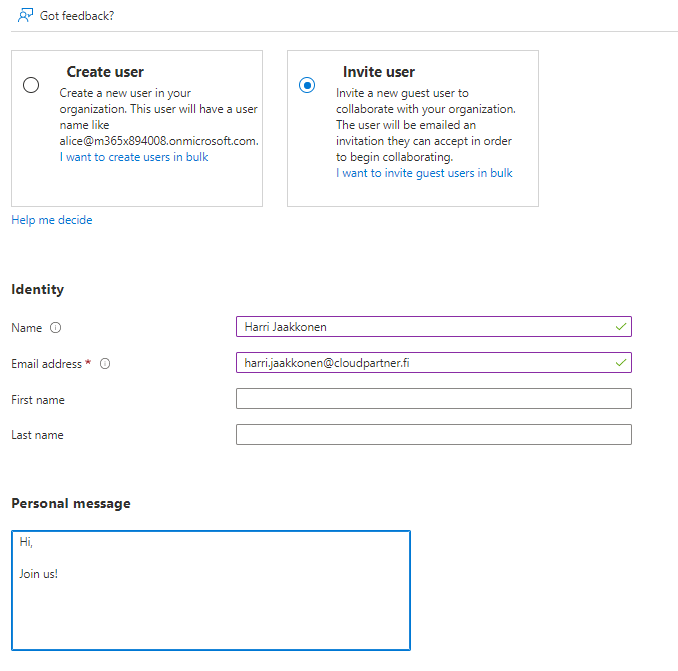Click the info icon beside Email address
This screenshot has width=678, height=671.
[x=105, y=364]
